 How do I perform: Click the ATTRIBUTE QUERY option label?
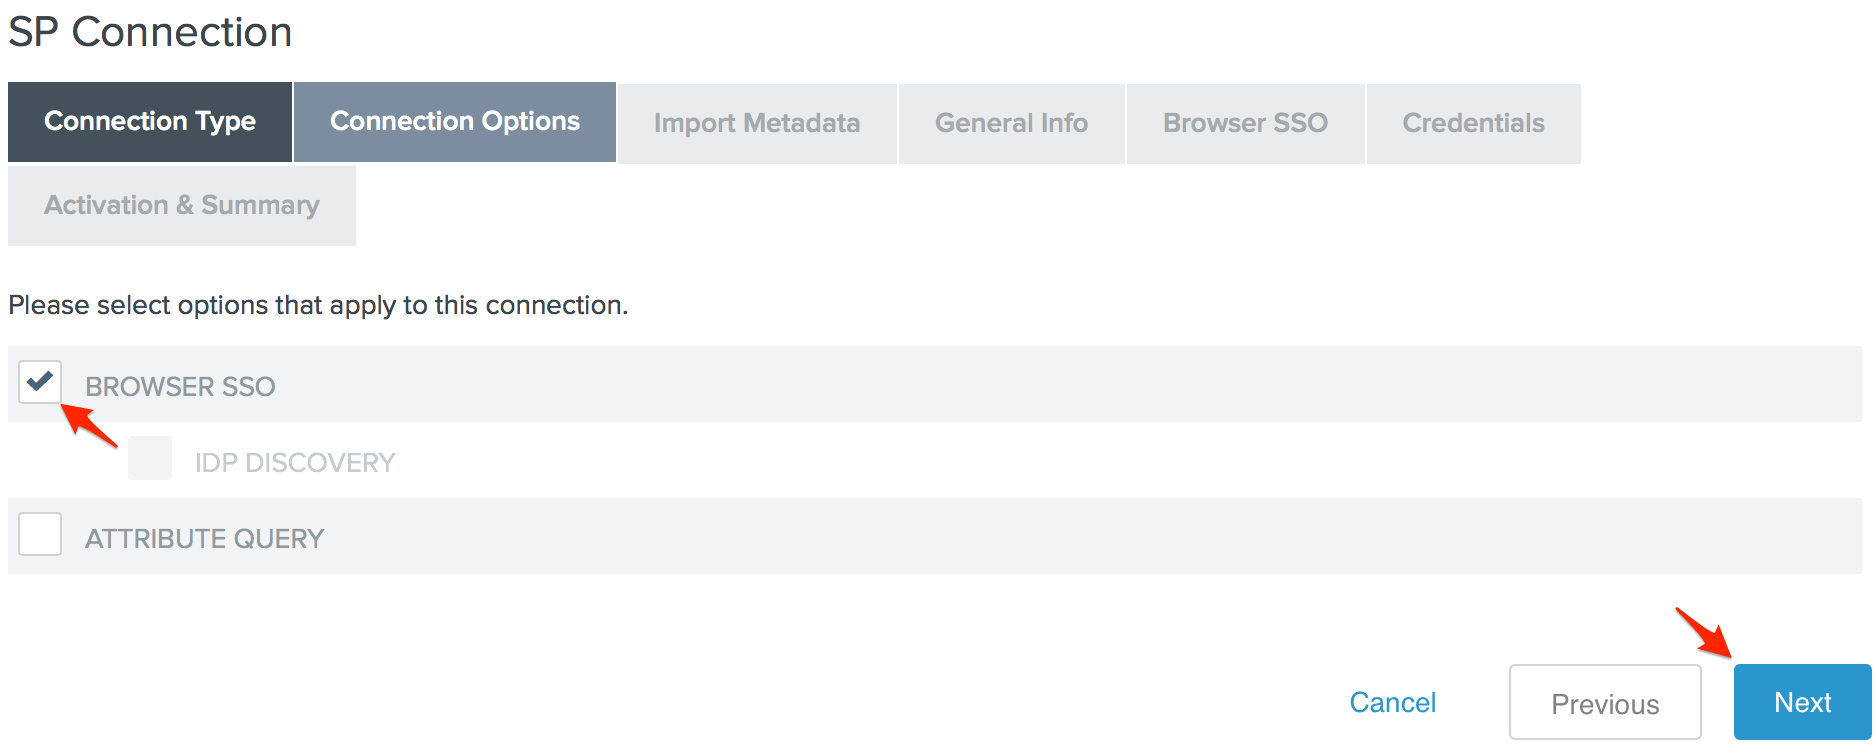click(205, 539)
